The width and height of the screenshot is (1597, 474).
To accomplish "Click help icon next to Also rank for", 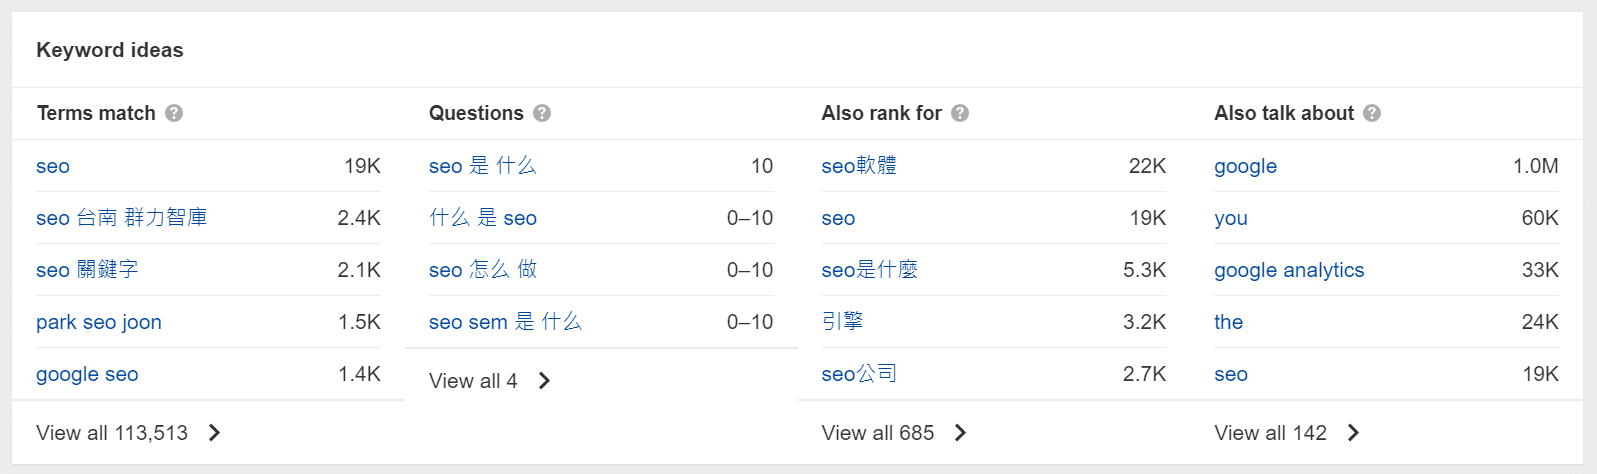I will point(960,113).
